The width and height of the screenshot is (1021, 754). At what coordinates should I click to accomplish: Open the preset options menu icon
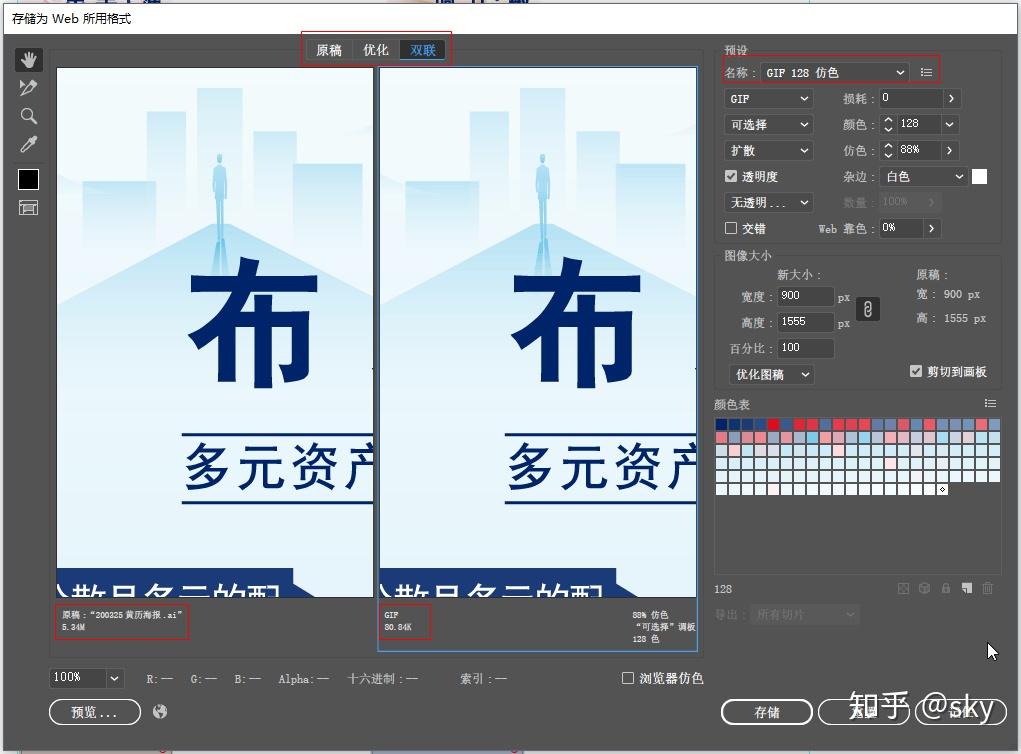(927, 72)
